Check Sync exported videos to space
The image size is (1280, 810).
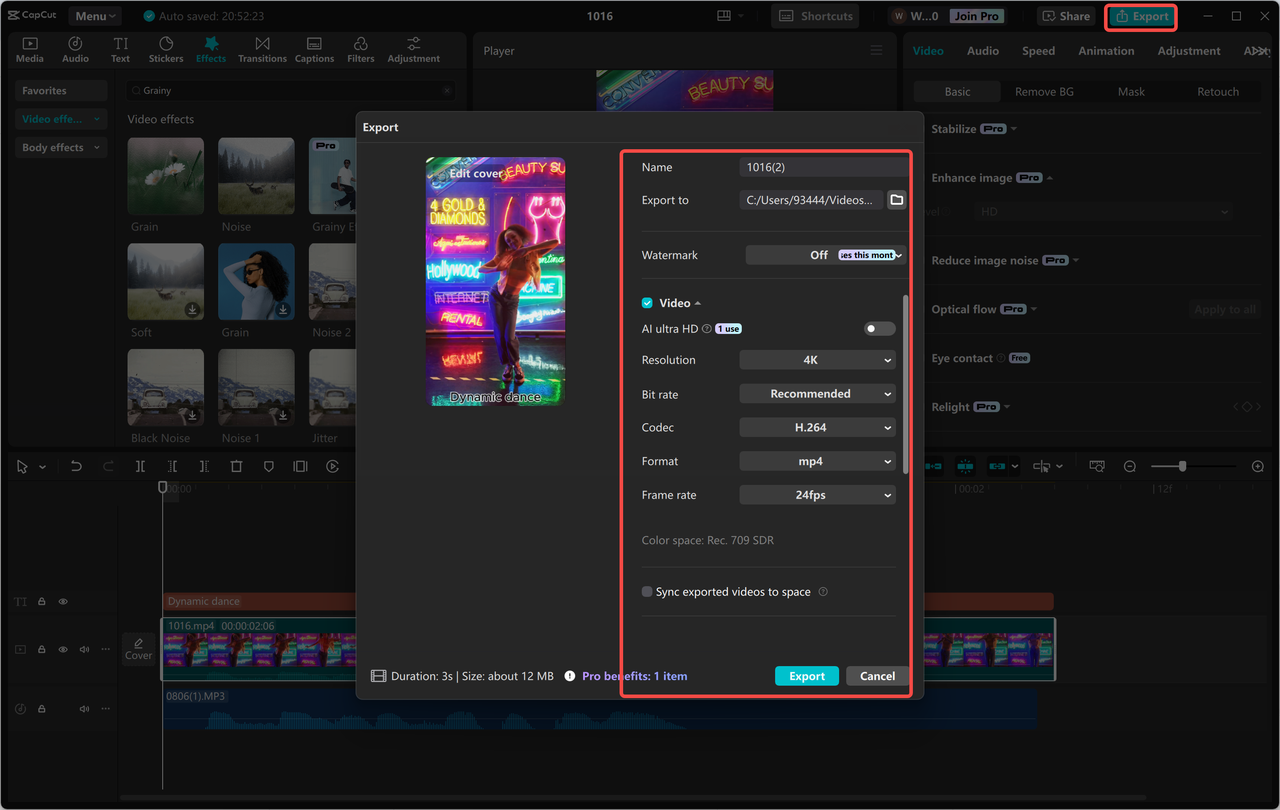coord(646,591)
